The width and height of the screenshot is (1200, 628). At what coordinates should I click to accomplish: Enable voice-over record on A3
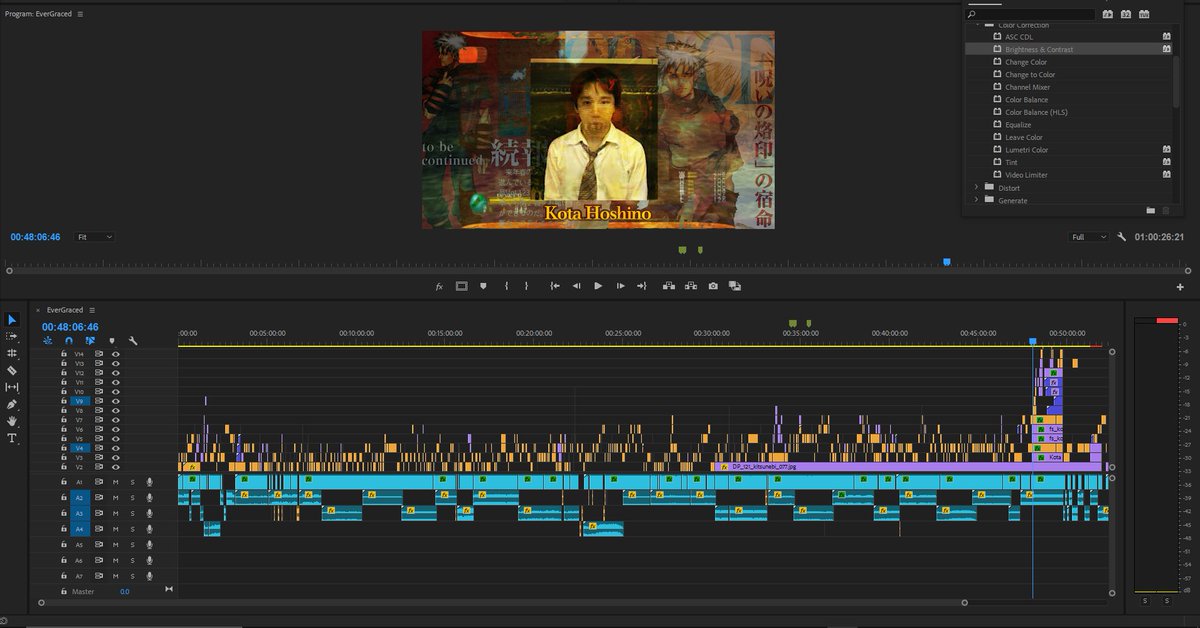pyautogui.click(x=148, y=513)
